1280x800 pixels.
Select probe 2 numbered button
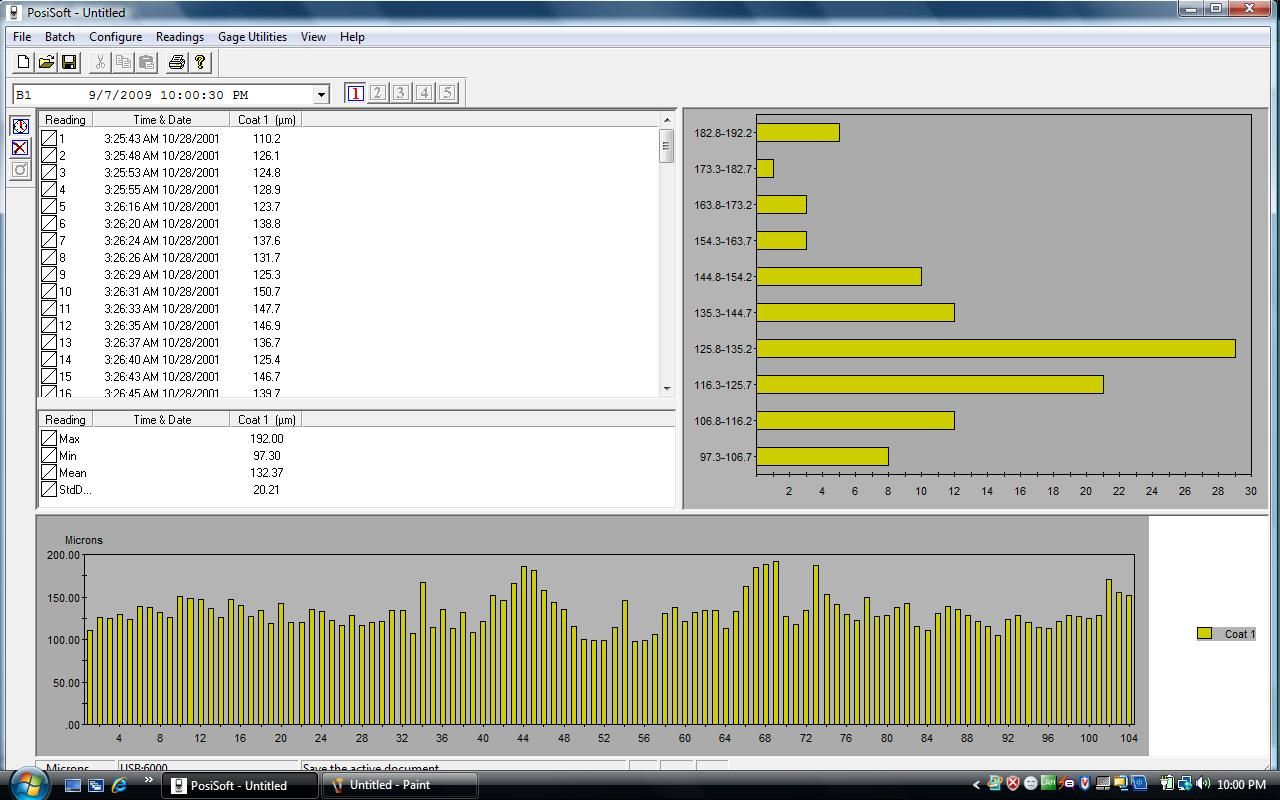tap(378, 93)
